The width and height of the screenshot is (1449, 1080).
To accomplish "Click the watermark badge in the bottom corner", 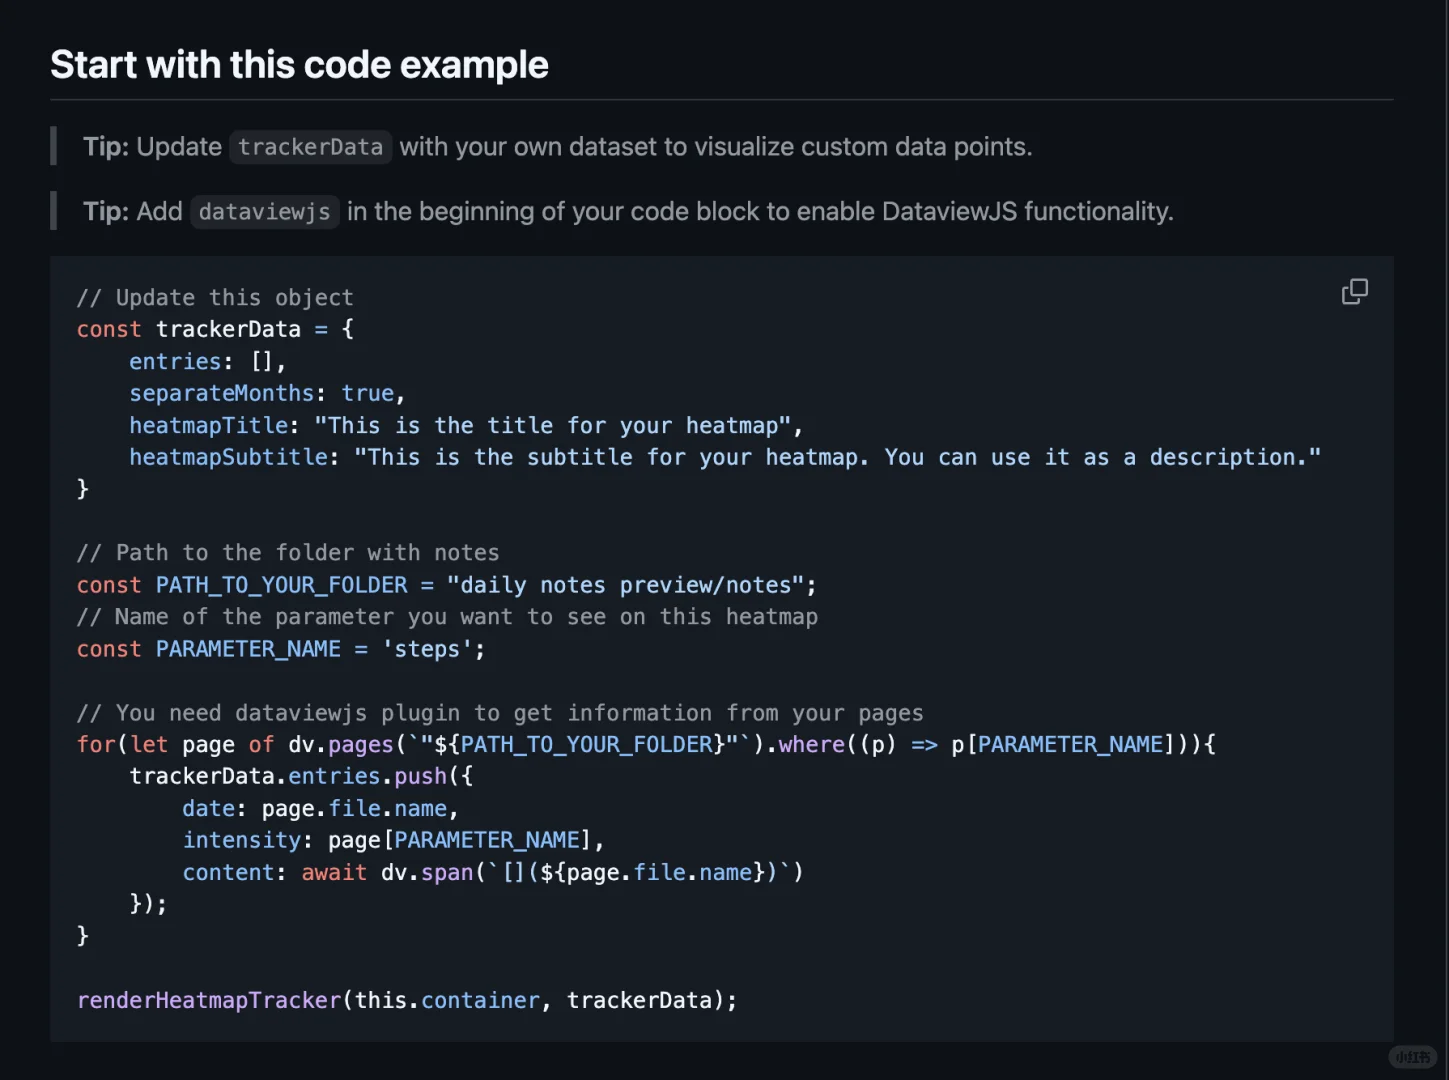I will 1412,1057.
